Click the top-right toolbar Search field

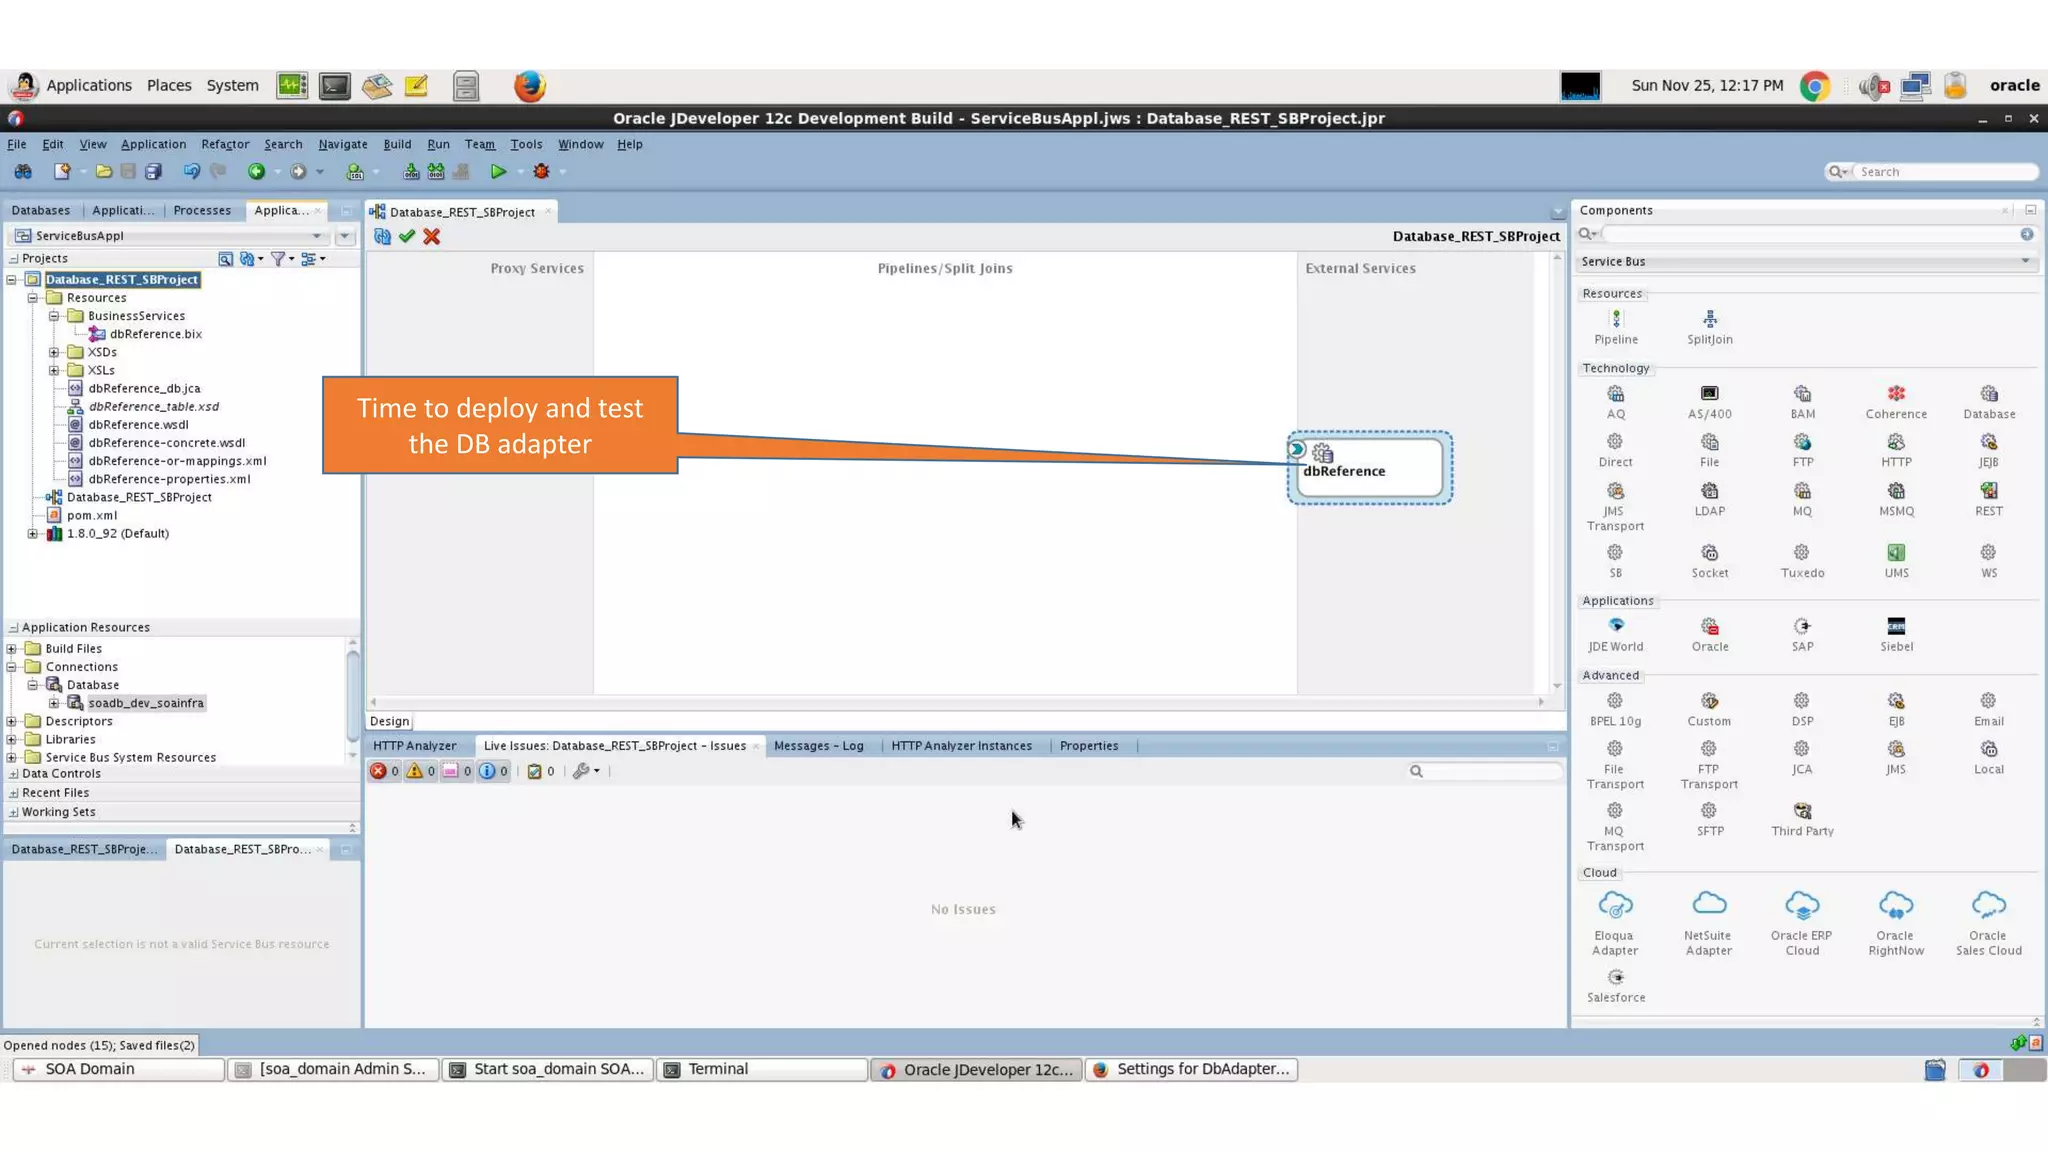[1940, 172]
